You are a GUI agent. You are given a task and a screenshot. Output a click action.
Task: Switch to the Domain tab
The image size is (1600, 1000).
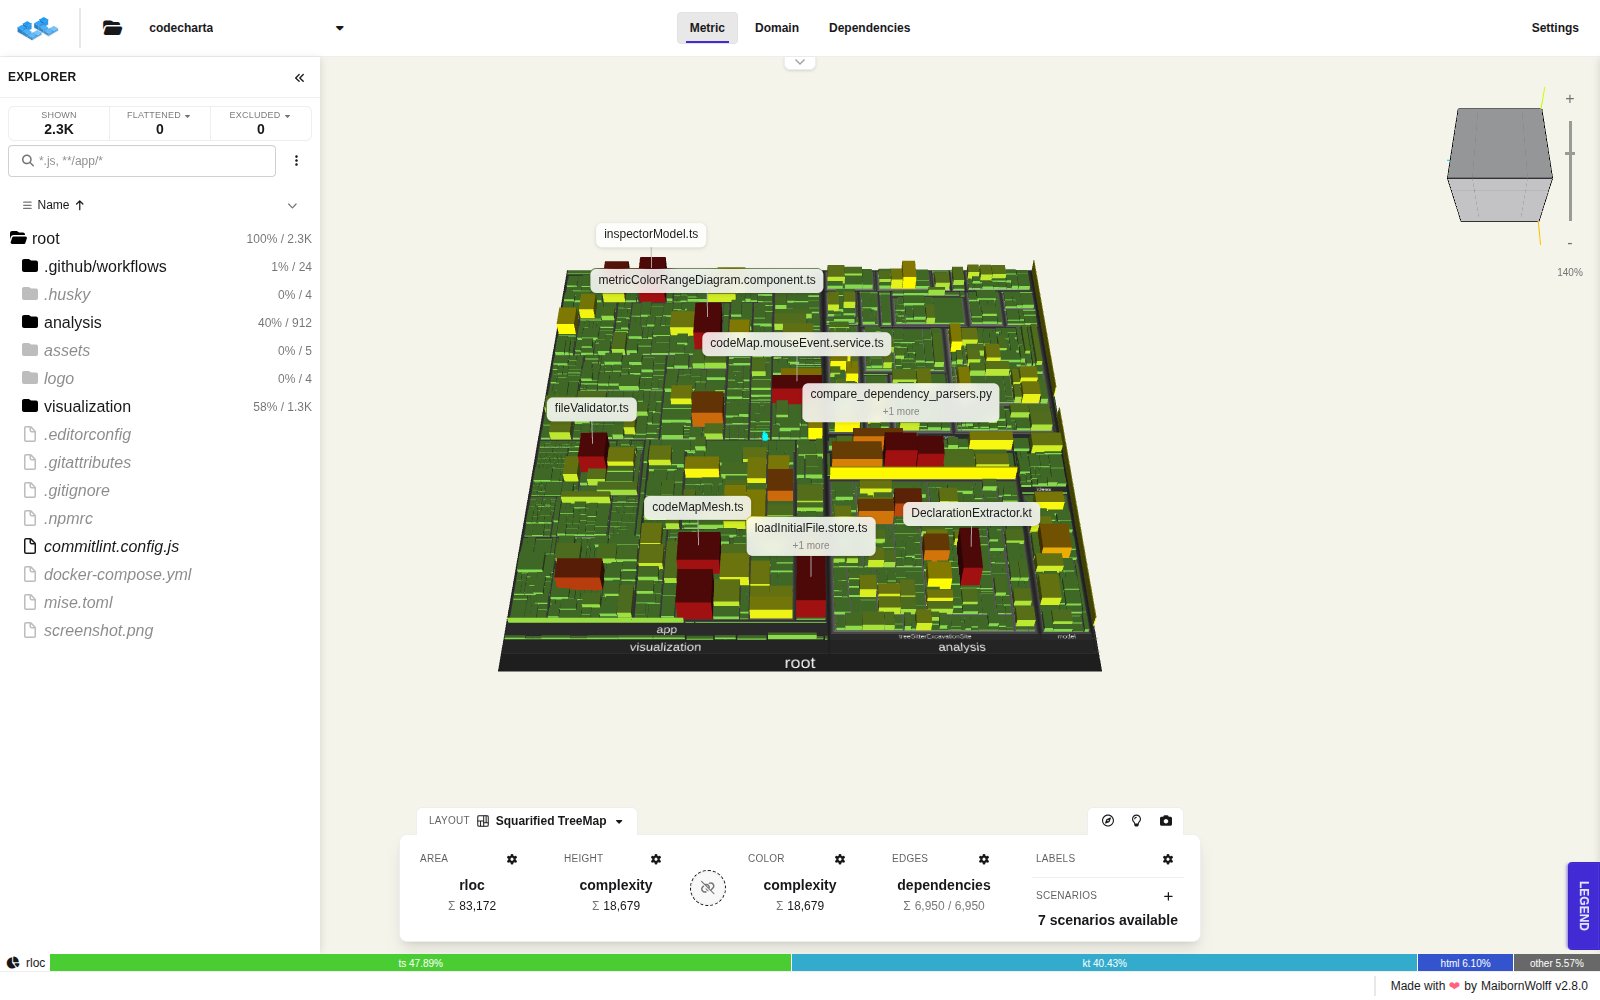pos(777,28)
